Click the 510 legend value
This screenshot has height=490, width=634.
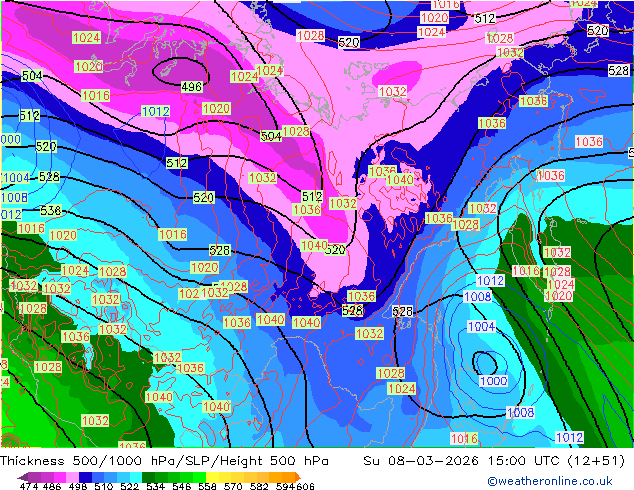[x=104, y=486]
